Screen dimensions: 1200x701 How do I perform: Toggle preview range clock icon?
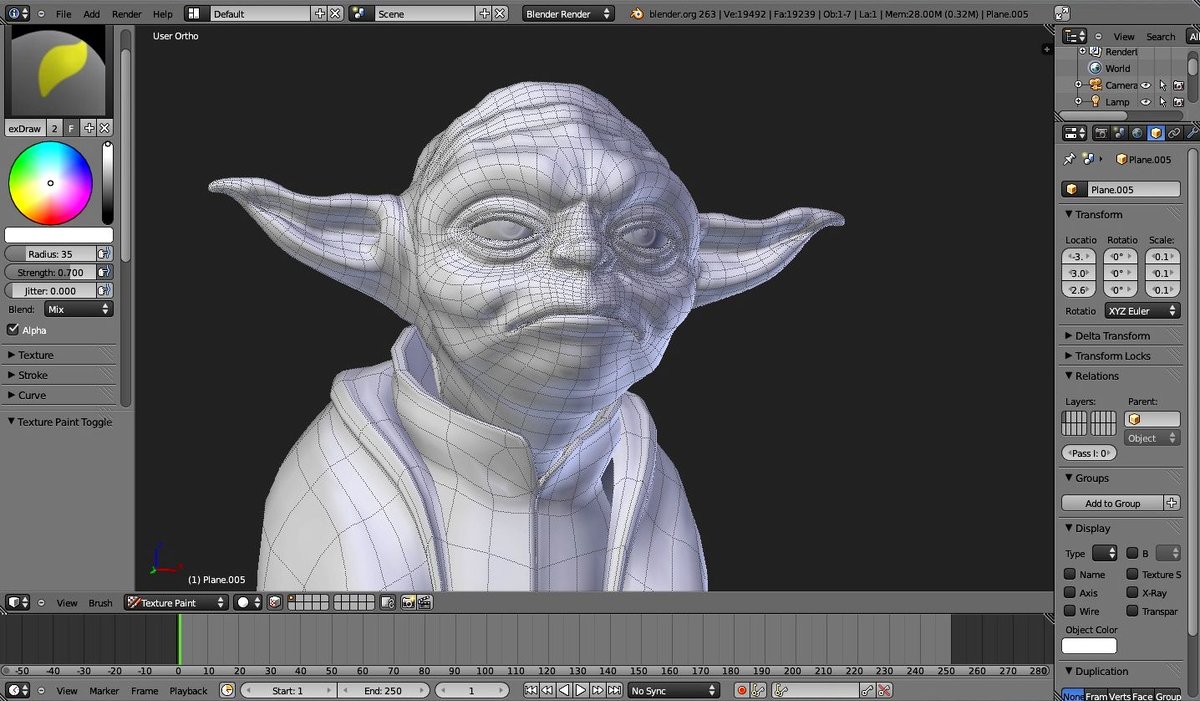tap(227, 690)
